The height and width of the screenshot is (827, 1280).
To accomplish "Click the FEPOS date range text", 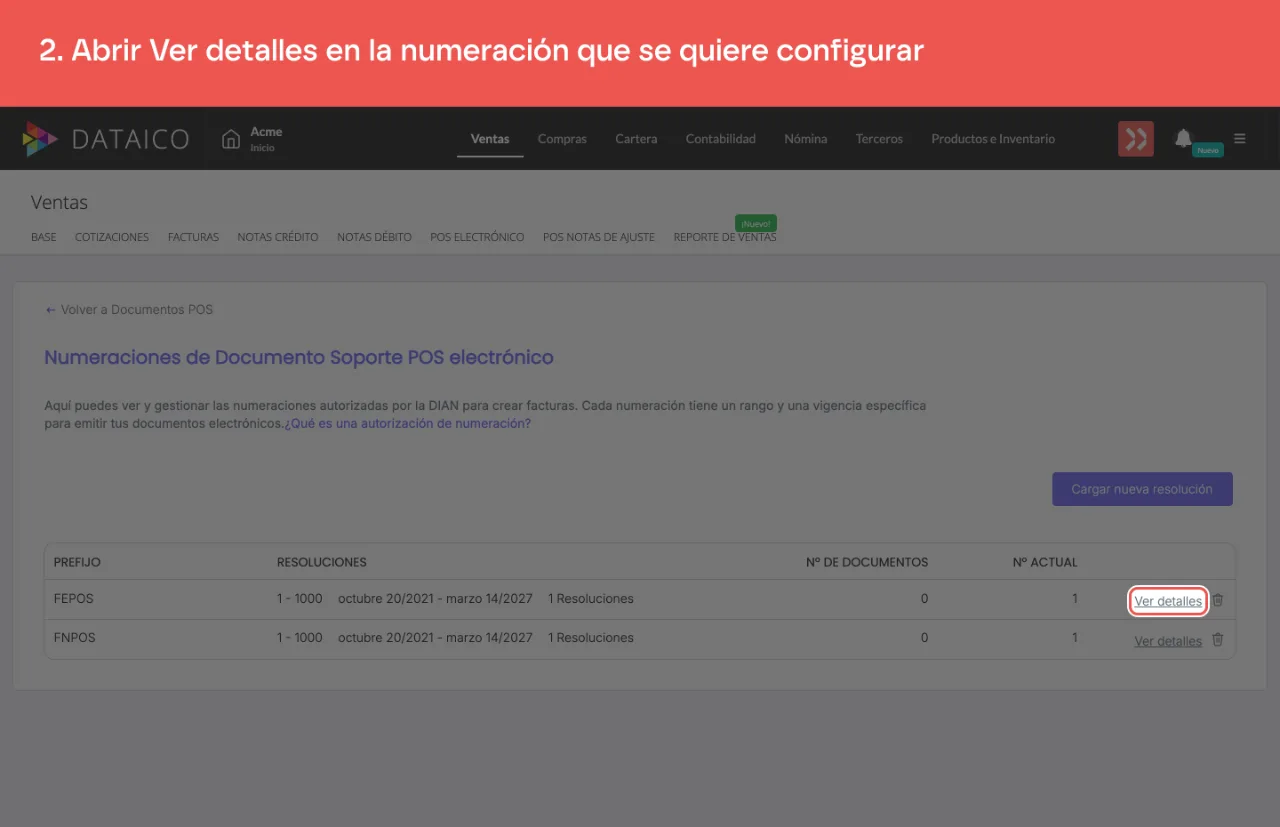I will [x=435, y=599].
